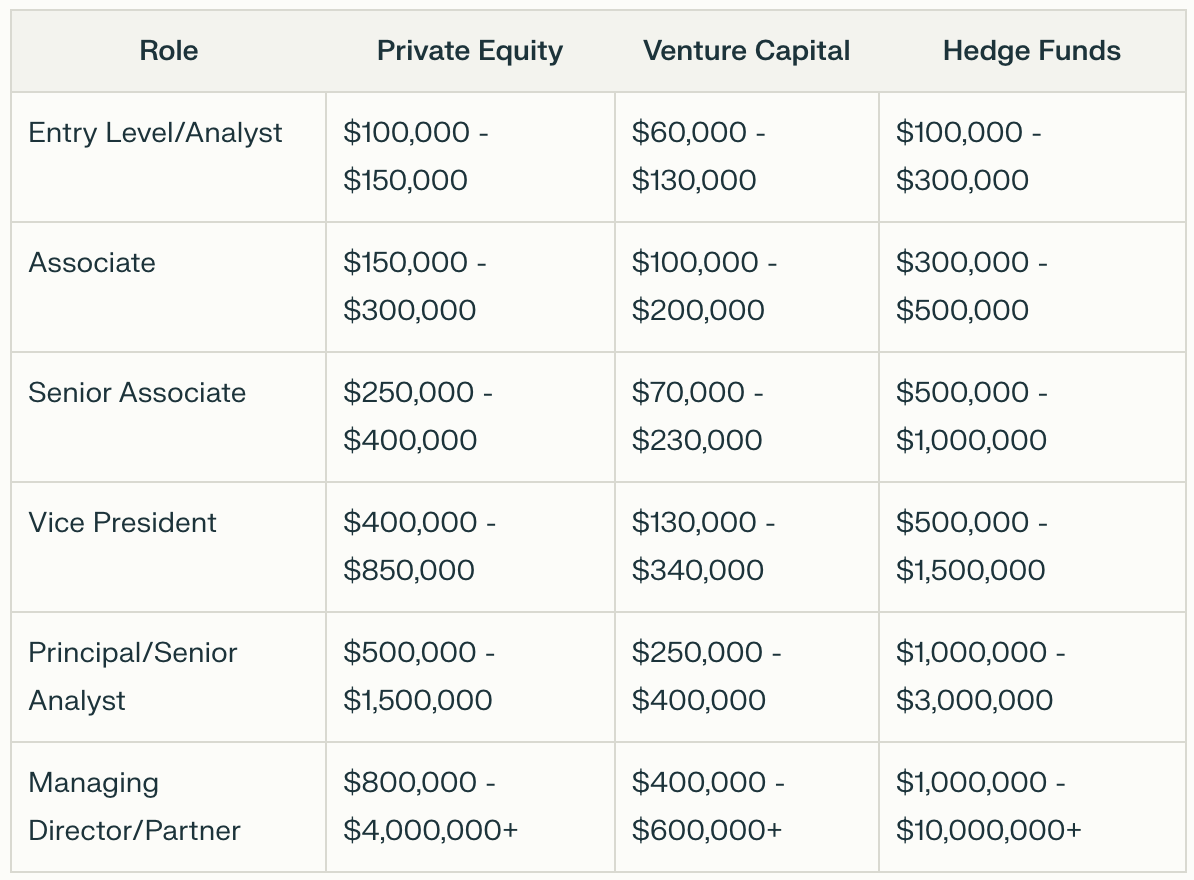1194x880 pixels.
Task: Select the $130,000 - $340,000 cell
Action: coord(703,547)
